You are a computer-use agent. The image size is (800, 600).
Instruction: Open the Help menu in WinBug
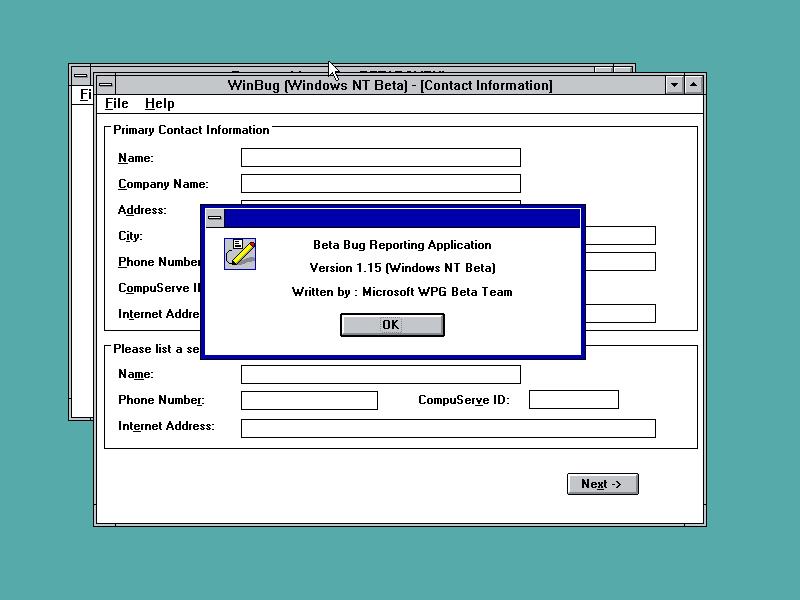pos(159,104)
